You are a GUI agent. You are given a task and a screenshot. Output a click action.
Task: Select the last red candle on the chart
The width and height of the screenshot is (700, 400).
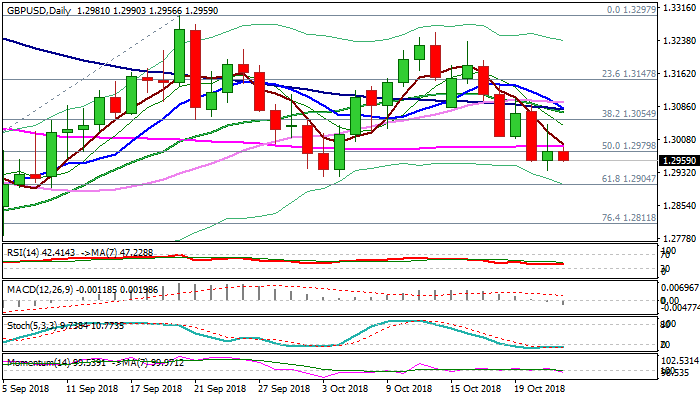(563, 155)
